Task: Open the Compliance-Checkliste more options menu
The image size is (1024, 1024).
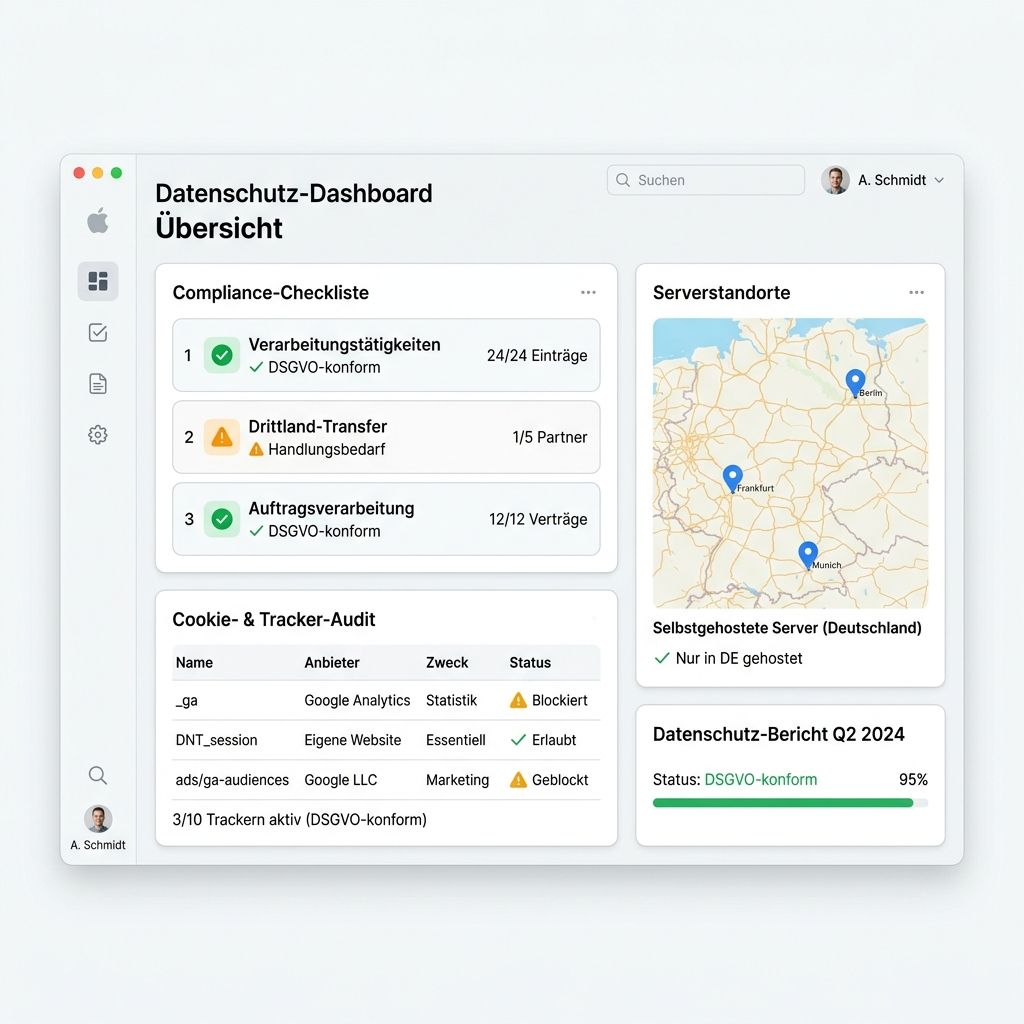Action: coord(588,293)
